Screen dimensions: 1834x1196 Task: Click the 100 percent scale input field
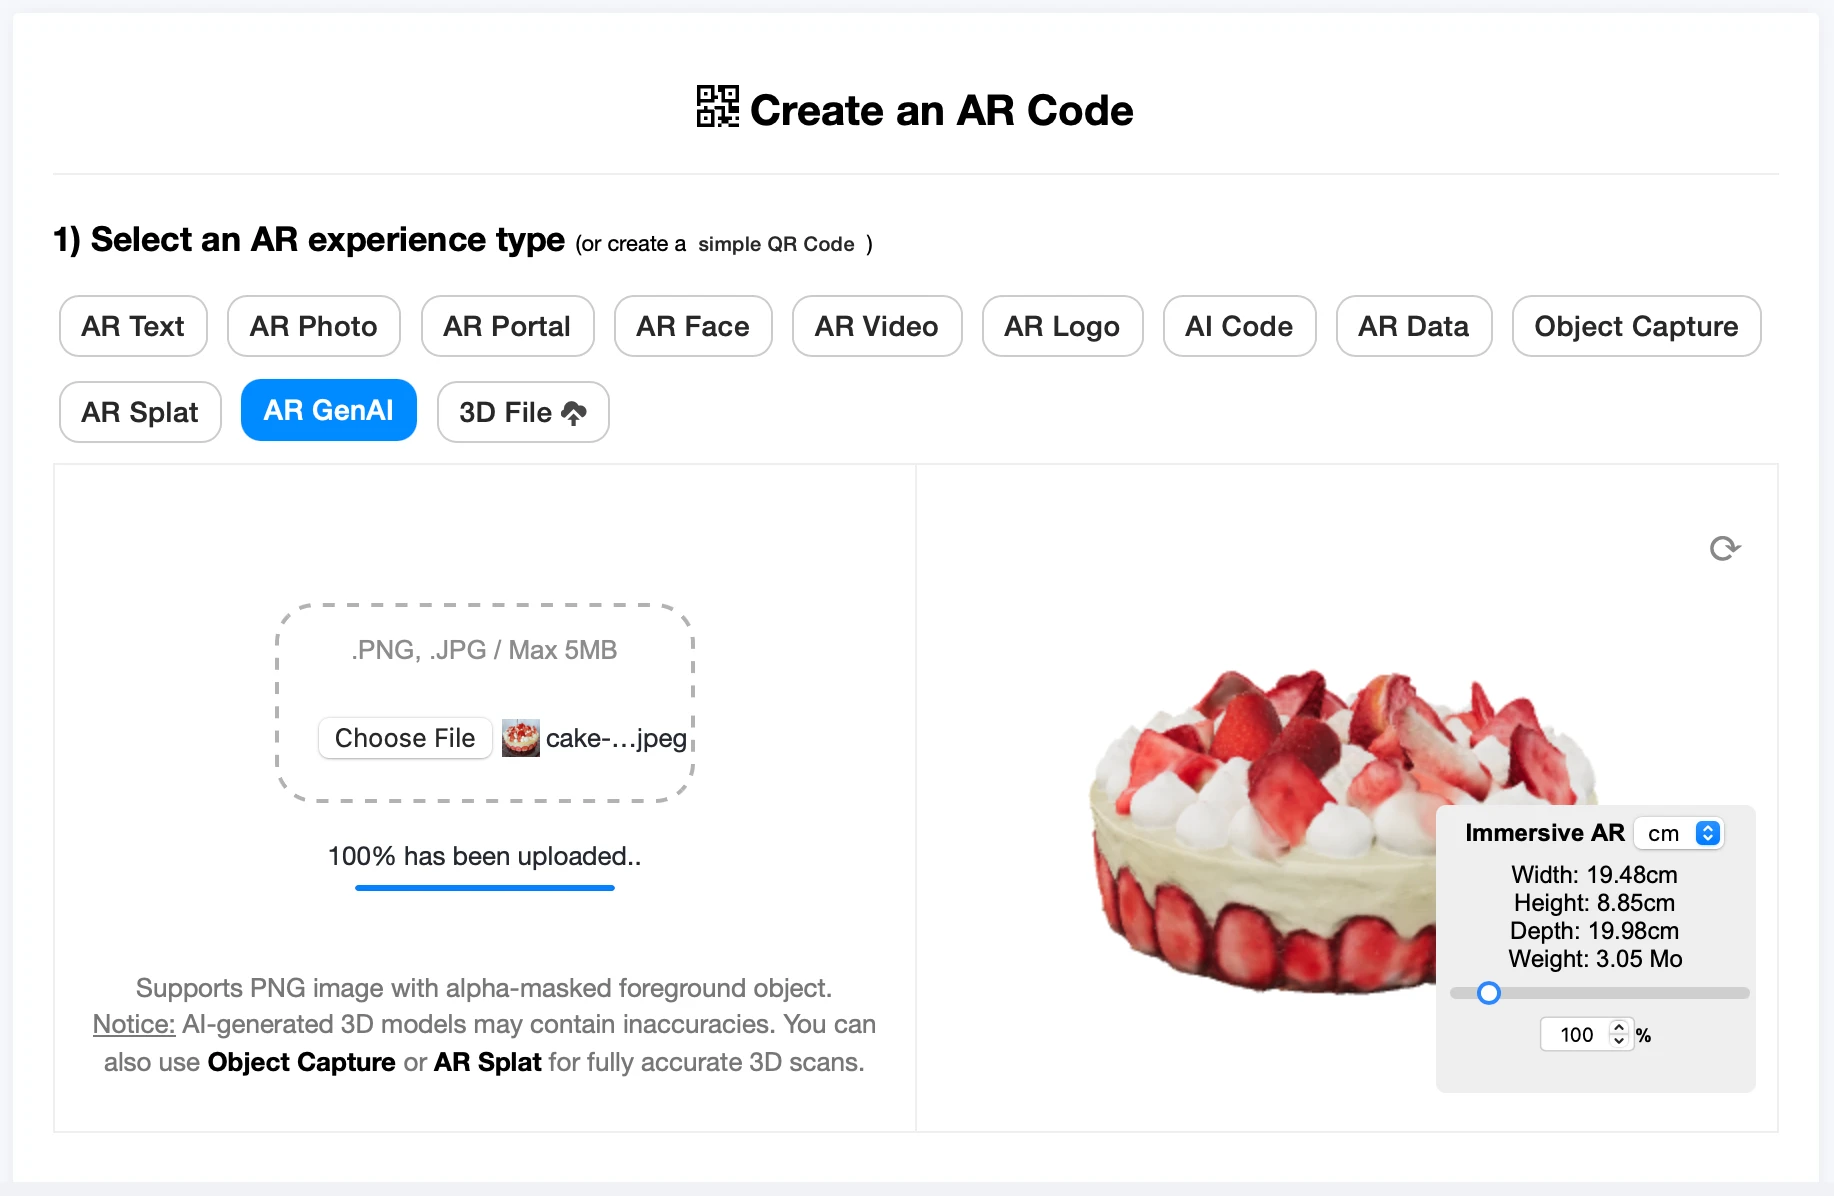pyautogui.click(x=1576, y=1035)
